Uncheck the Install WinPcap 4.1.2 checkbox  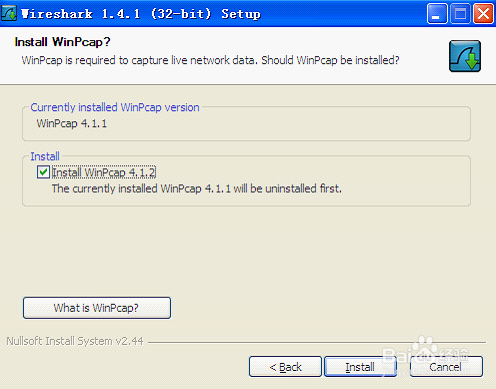point(43,172)
